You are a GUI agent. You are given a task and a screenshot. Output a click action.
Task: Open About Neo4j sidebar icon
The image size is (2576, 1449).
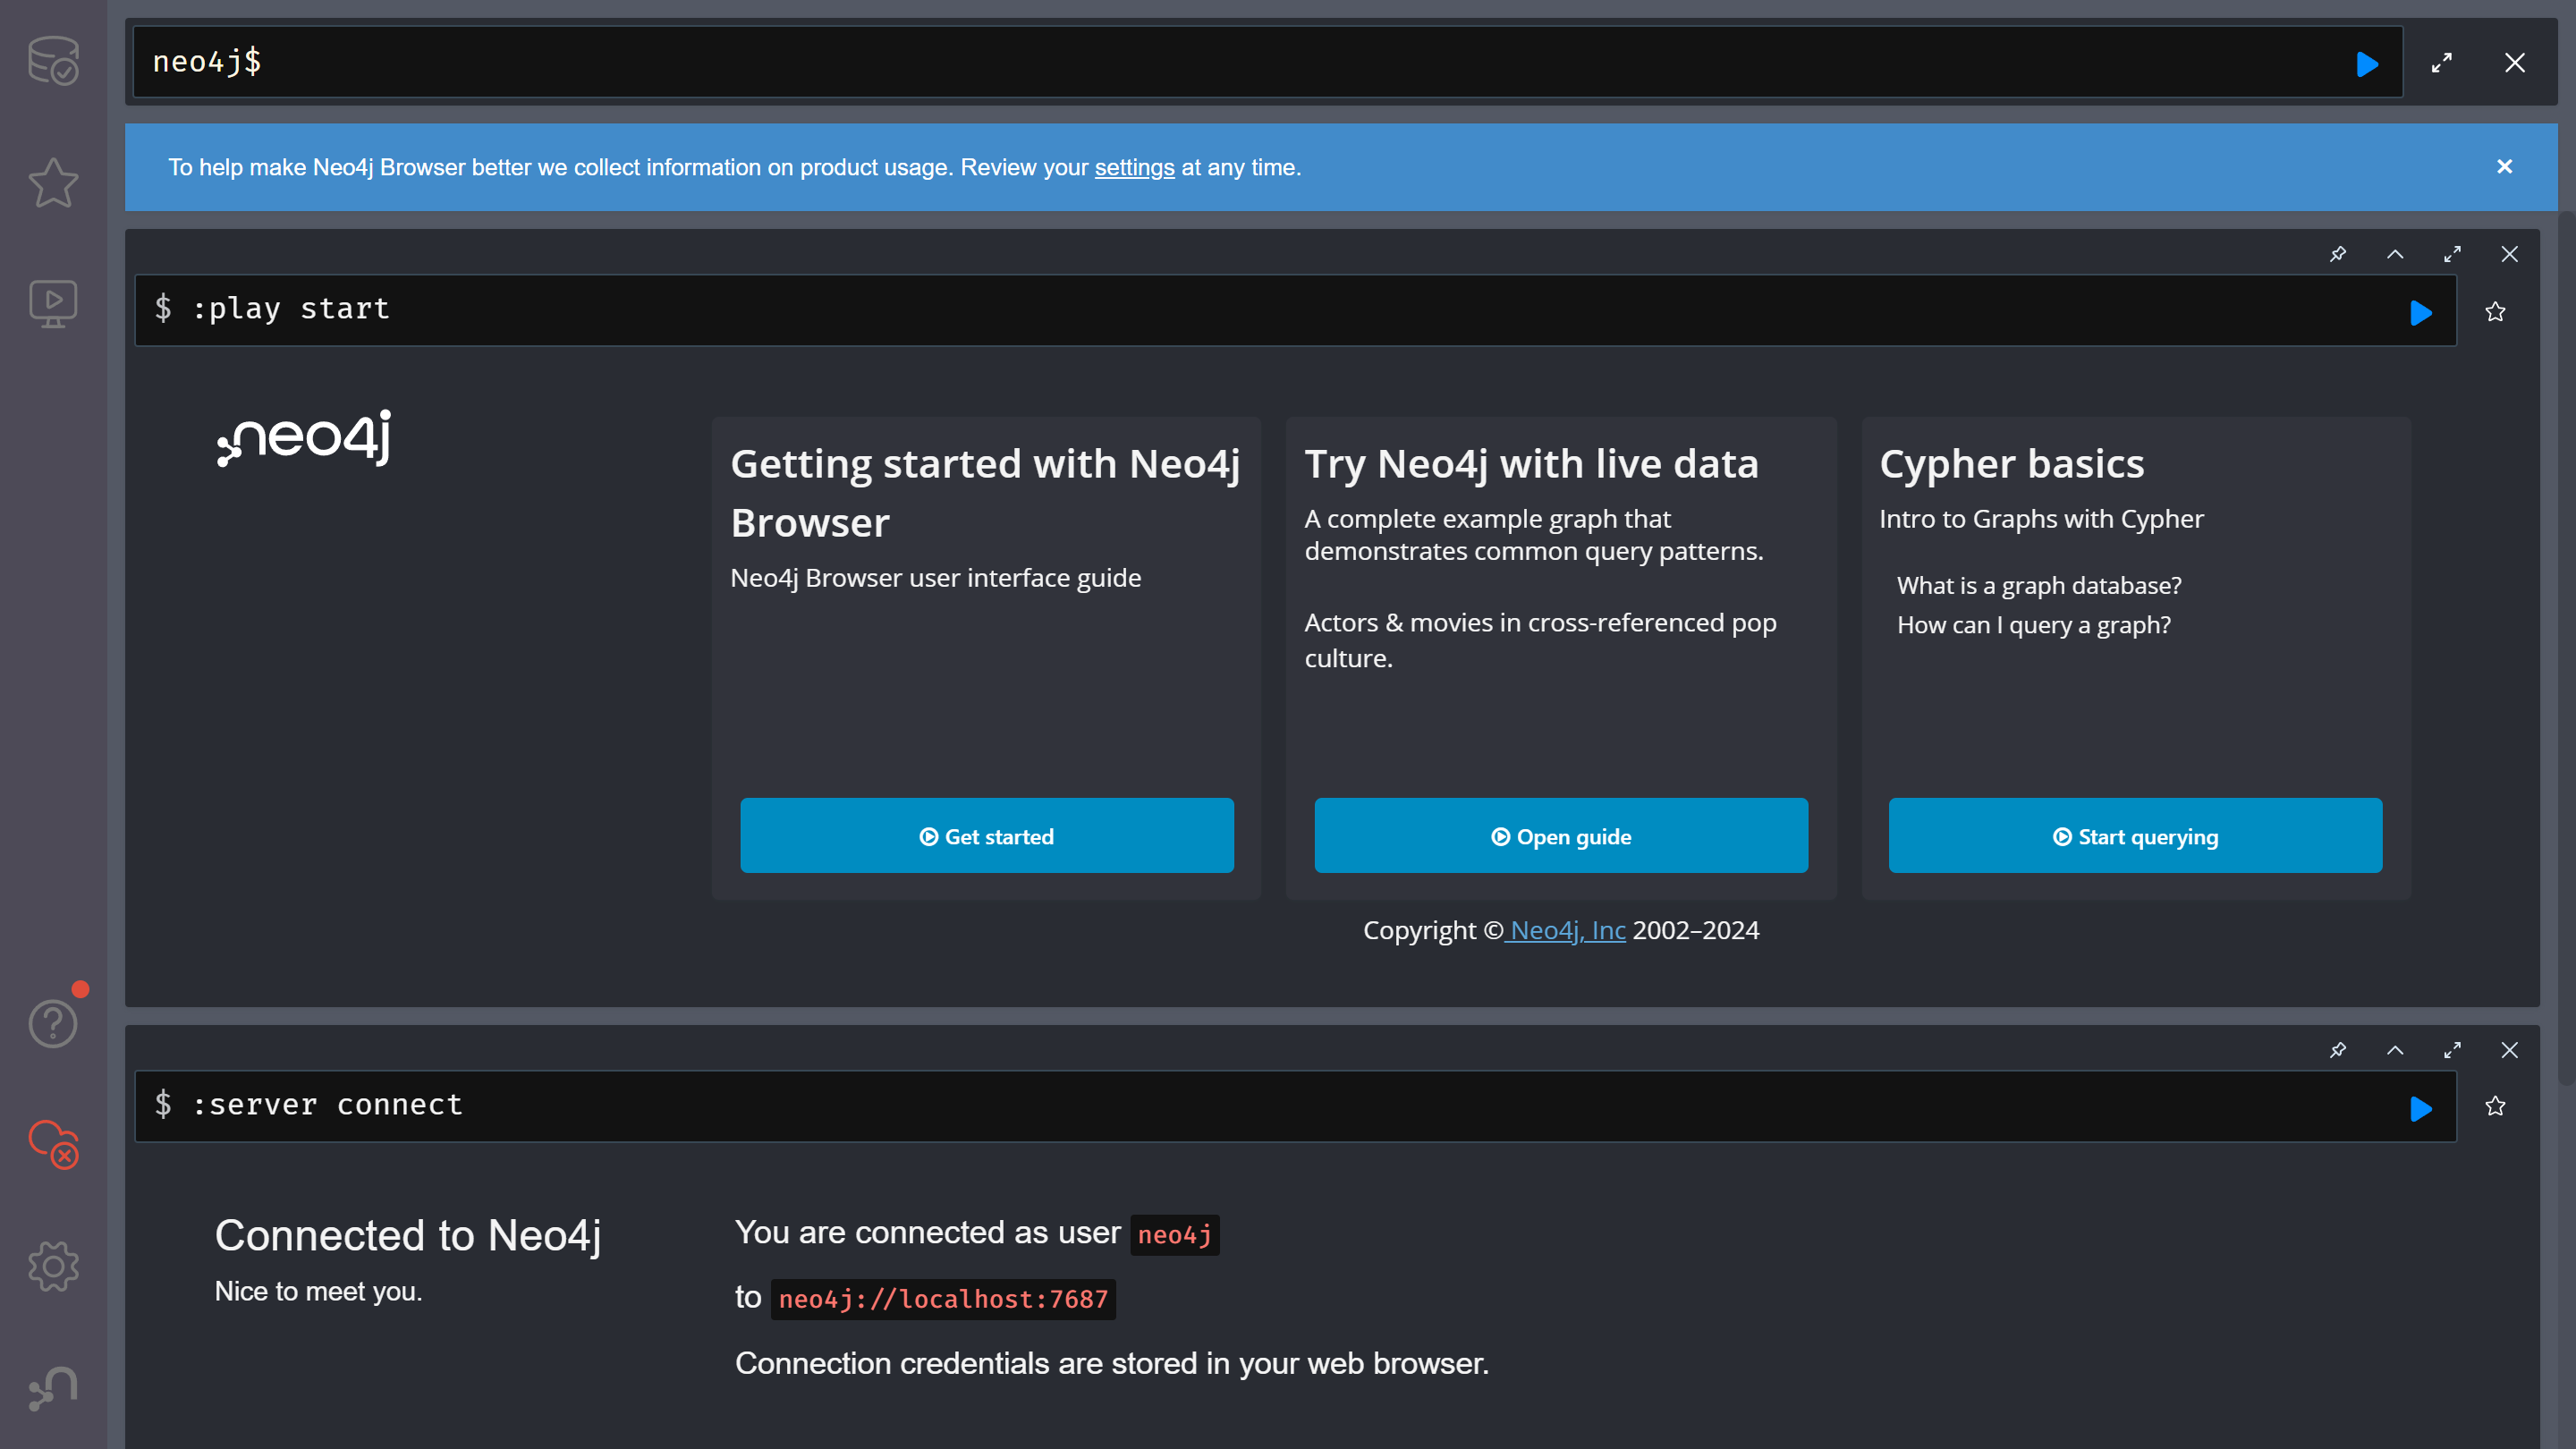tap(53, 1388)
